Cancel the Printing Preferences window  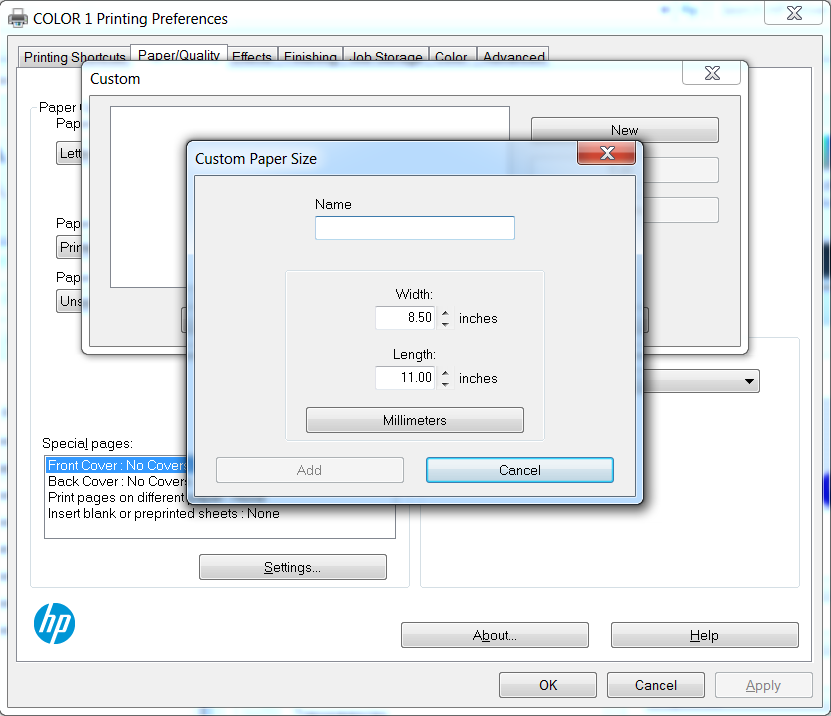[x=656, y=685]
